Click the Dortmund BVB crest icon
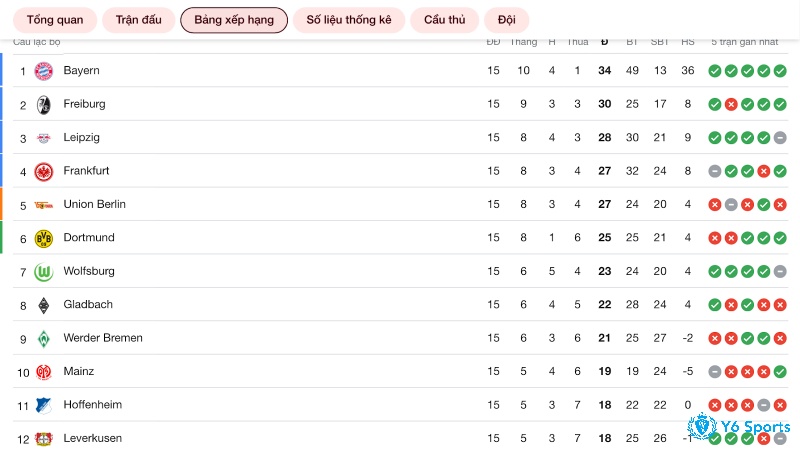800x450 pixels. coord(43,238)
